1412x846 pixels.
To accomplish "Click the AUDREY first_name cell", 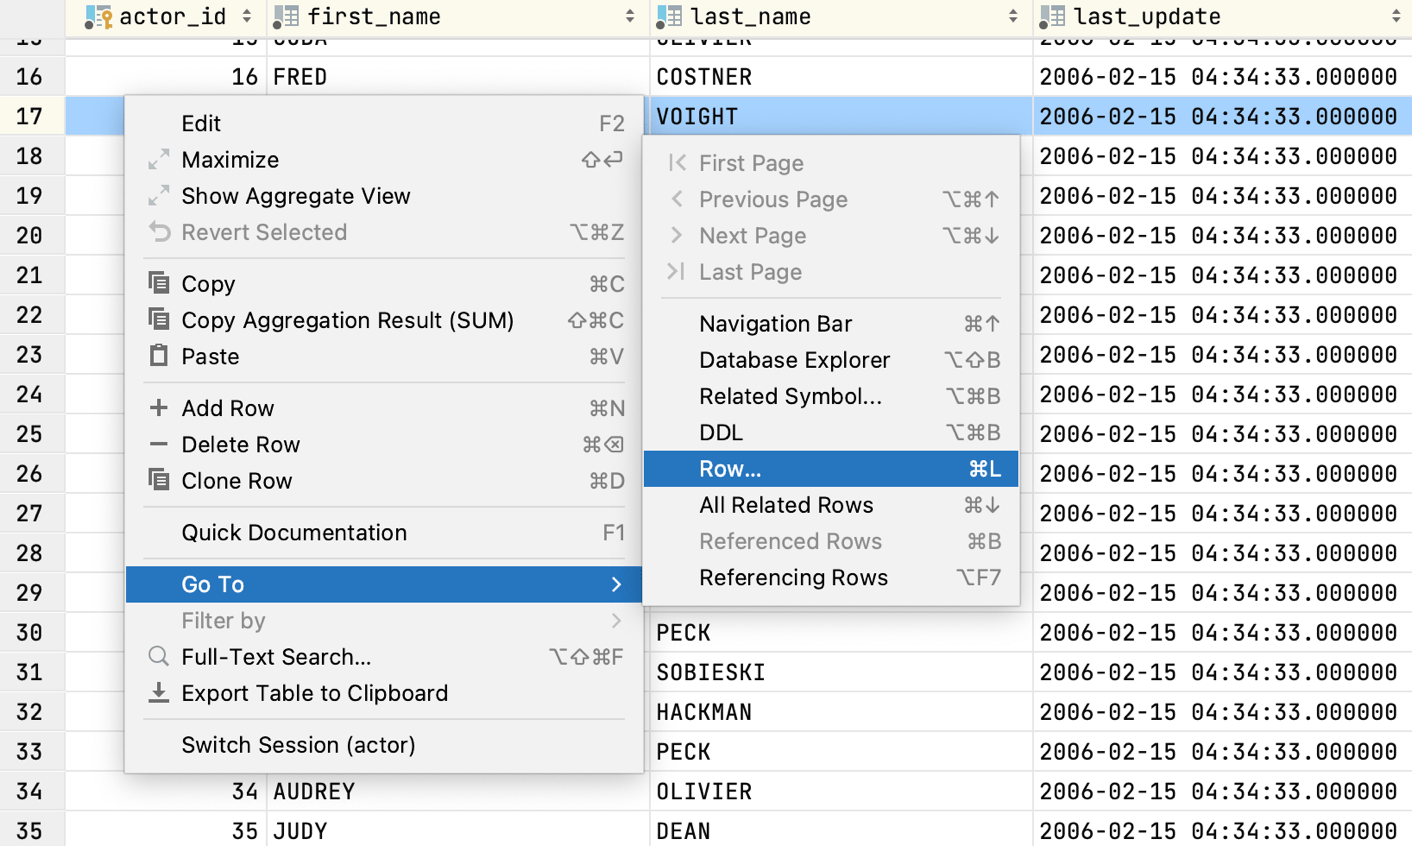I will [x=458, y=791].
